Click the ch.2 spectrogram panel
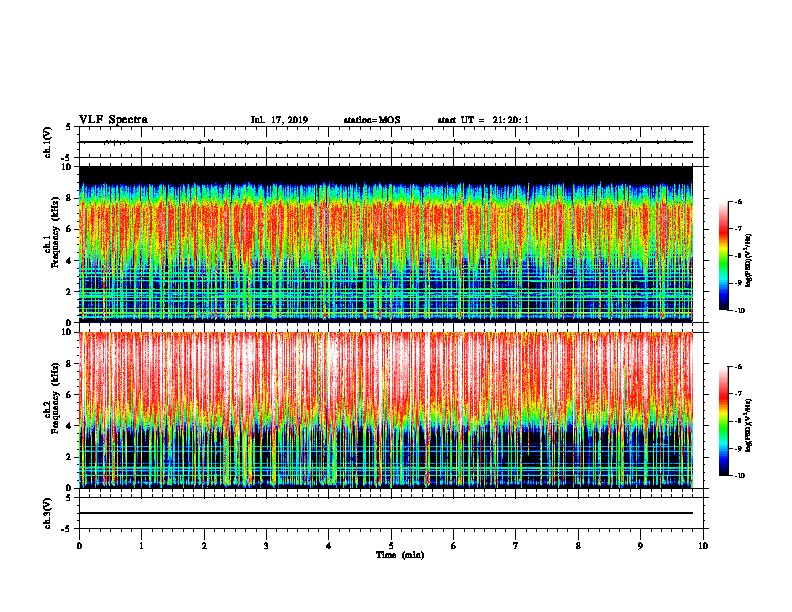 click(386, 410)
